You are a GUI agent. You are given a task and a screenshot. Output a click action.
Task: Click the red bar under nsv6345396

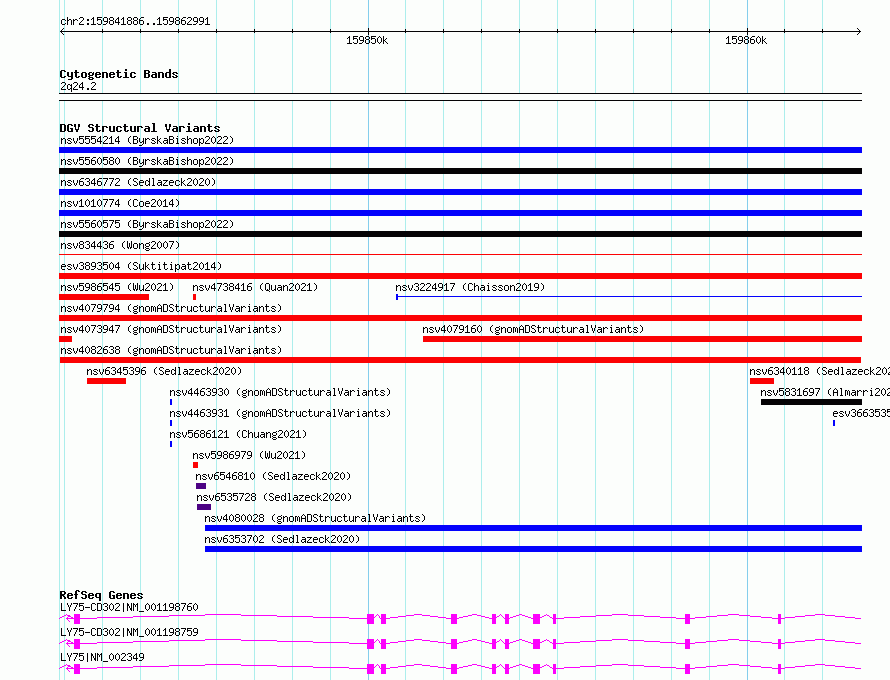coord(106,381)
